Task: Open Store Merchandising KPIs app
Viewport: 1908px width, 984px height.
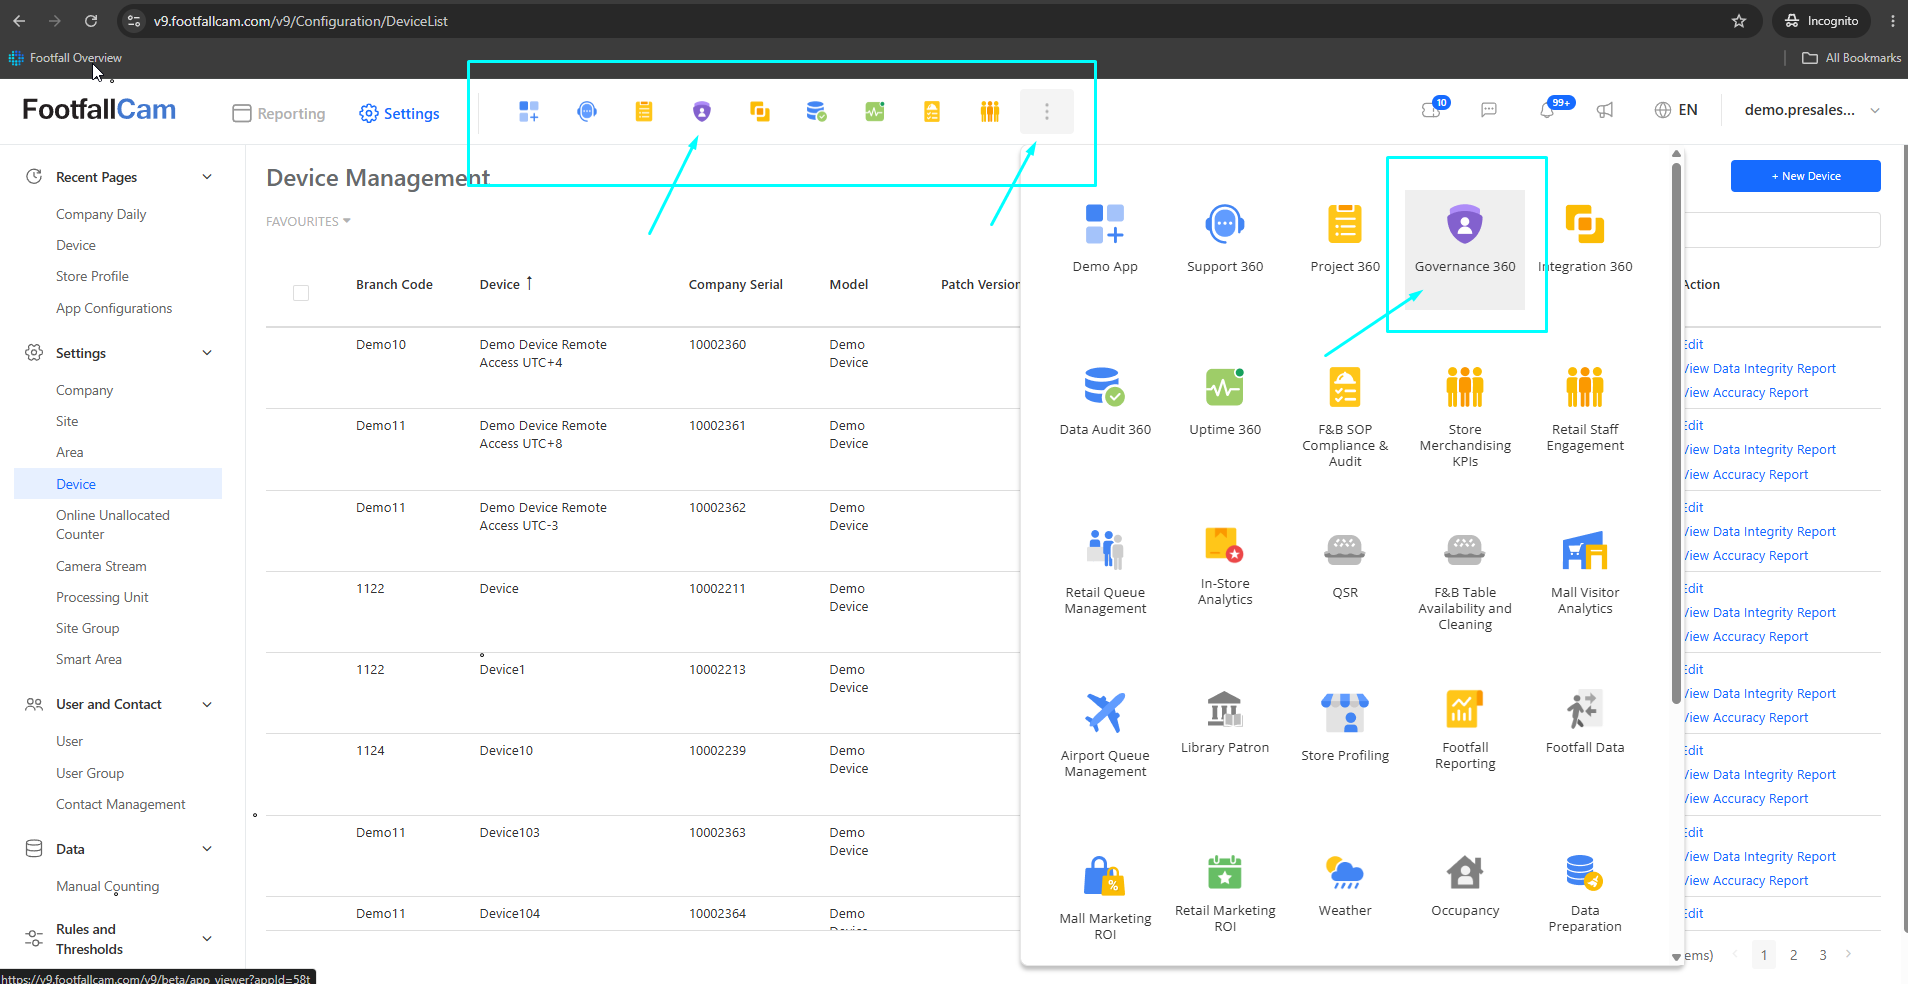Action: 1465,417
